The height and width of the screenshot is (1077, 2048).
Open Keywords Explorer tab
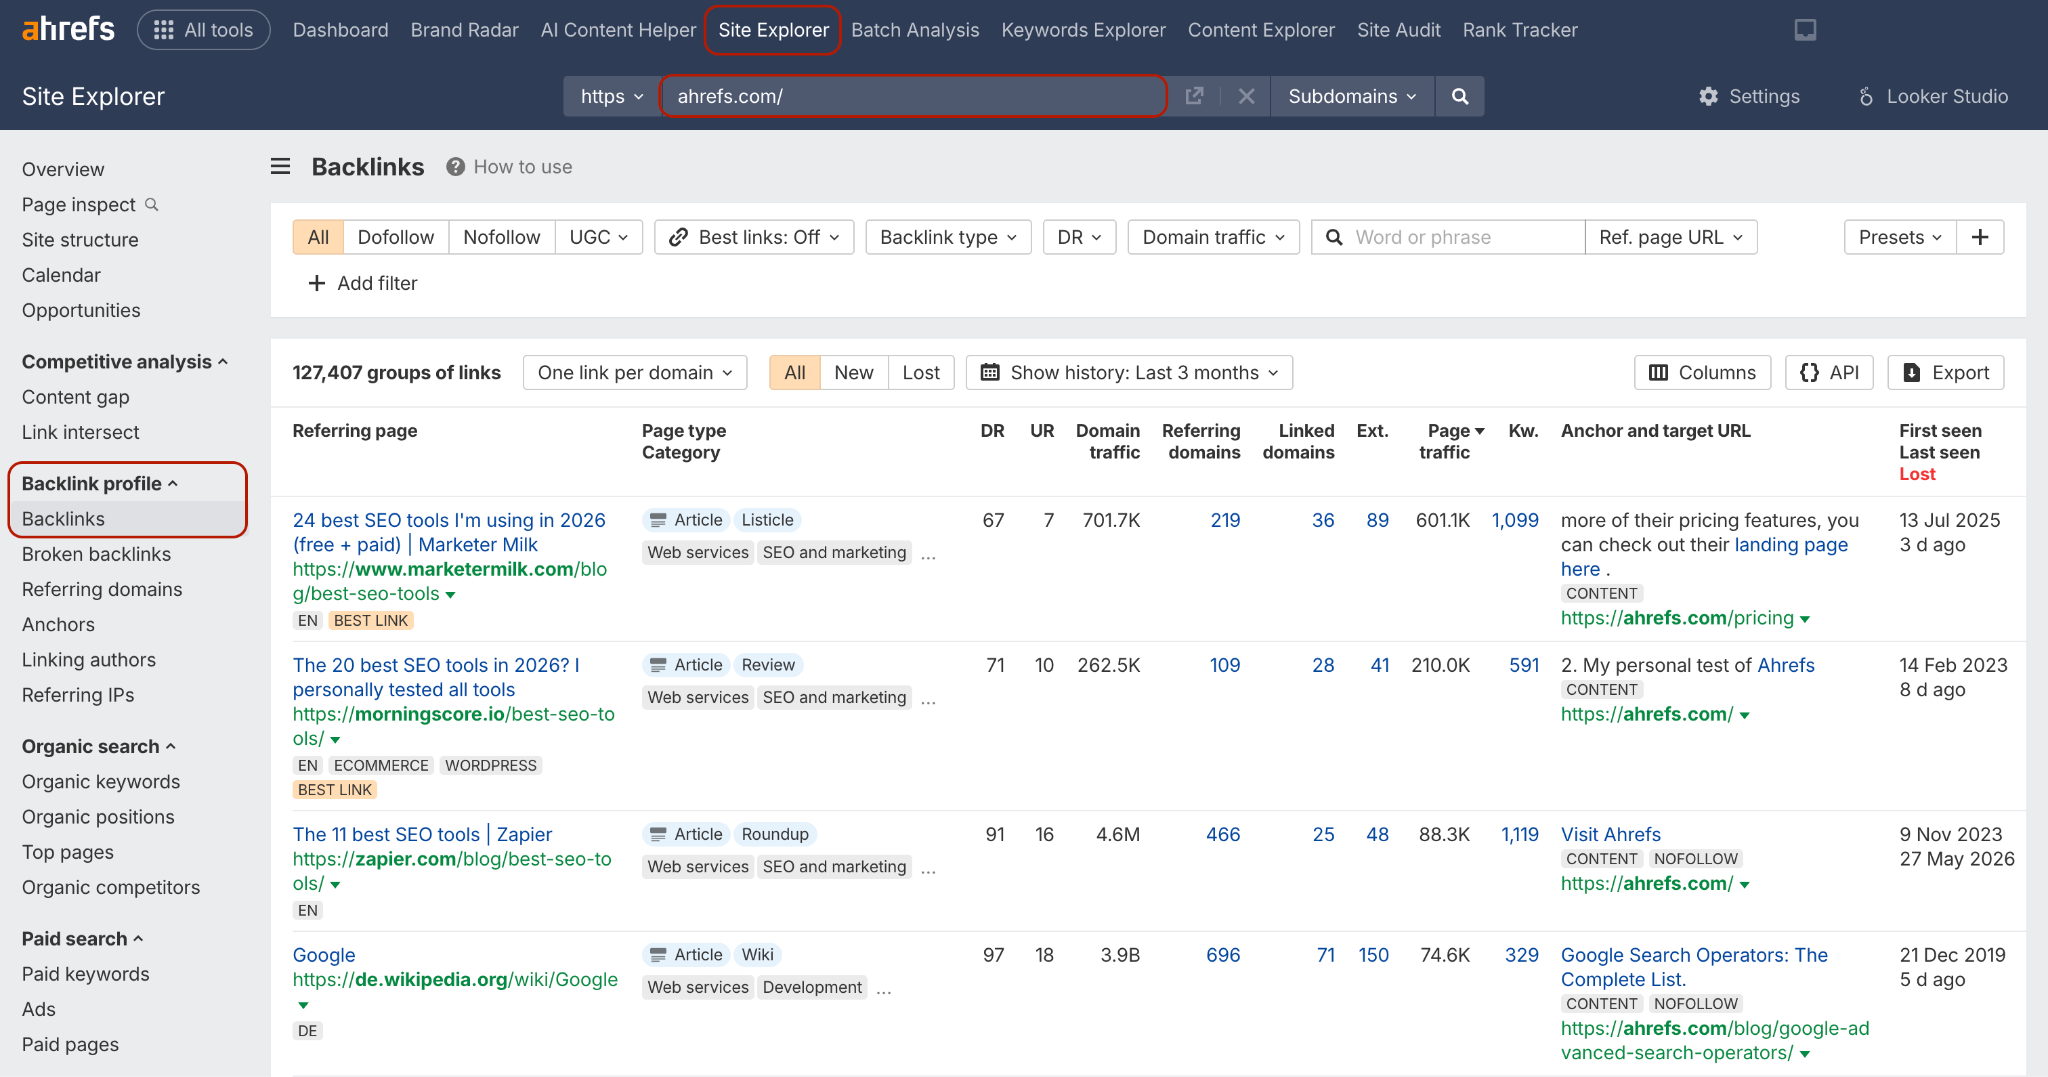point(1084,30)
